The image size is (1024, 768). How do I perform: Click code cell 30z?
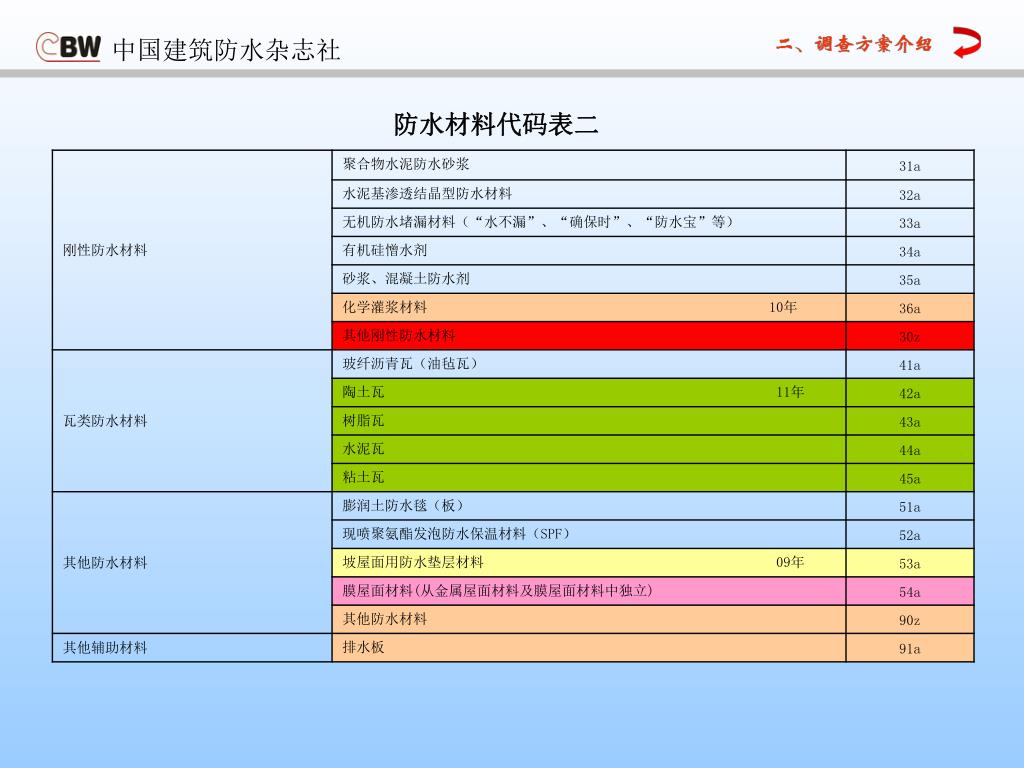coord(910,336)
